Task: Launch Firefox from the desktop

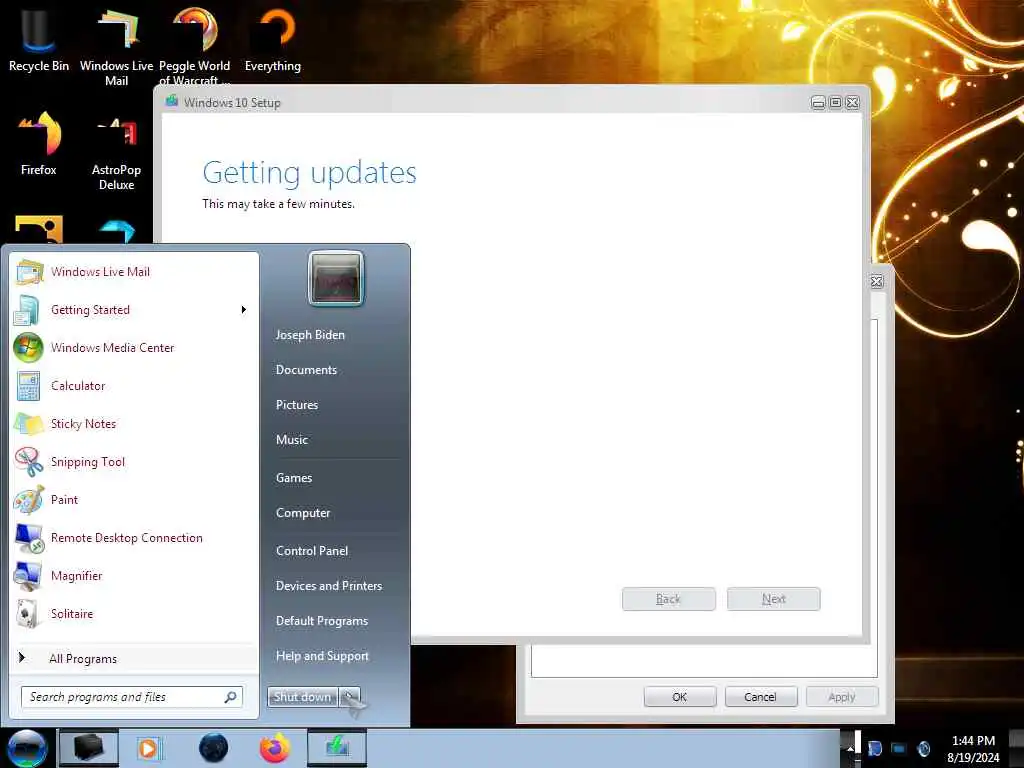Action: point(39,143)
